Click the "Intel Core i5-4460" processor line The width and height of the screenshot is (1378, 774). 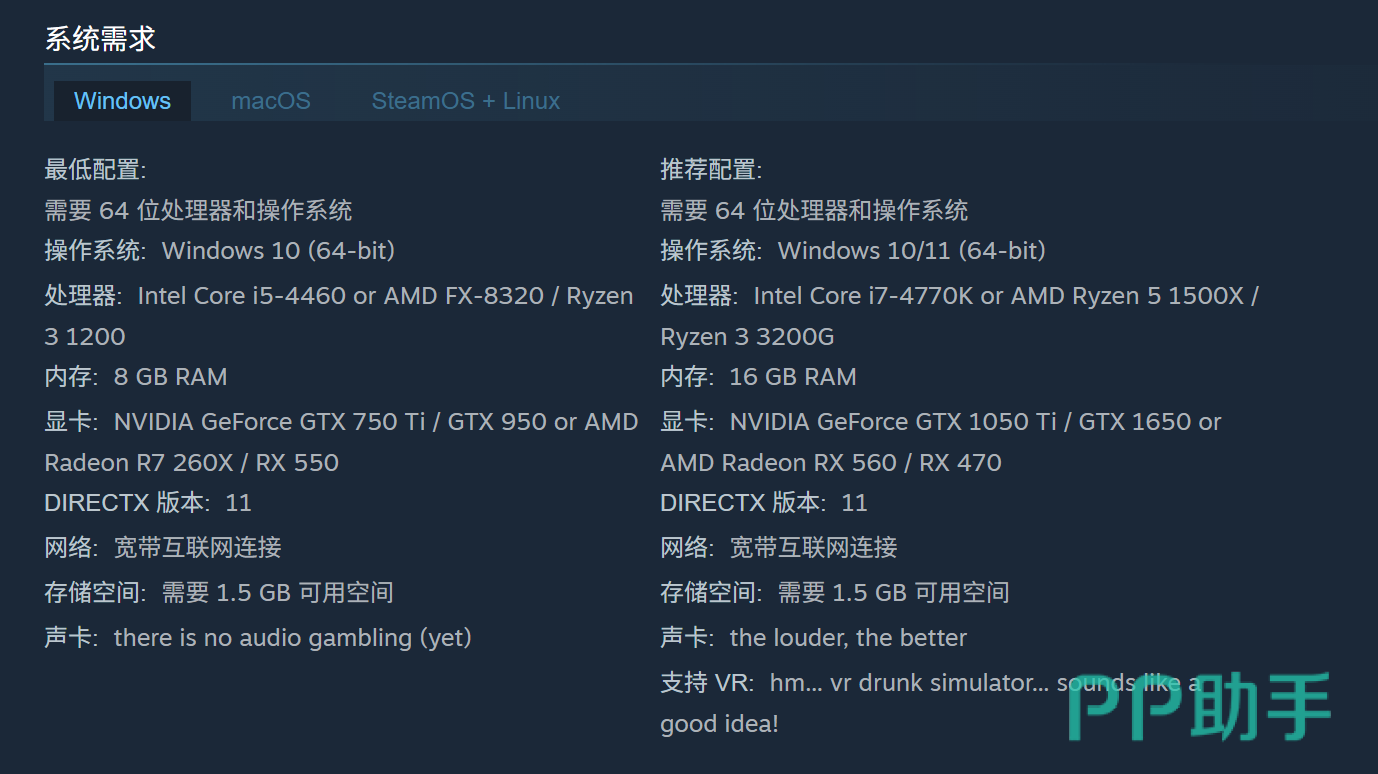coord(339,296)
